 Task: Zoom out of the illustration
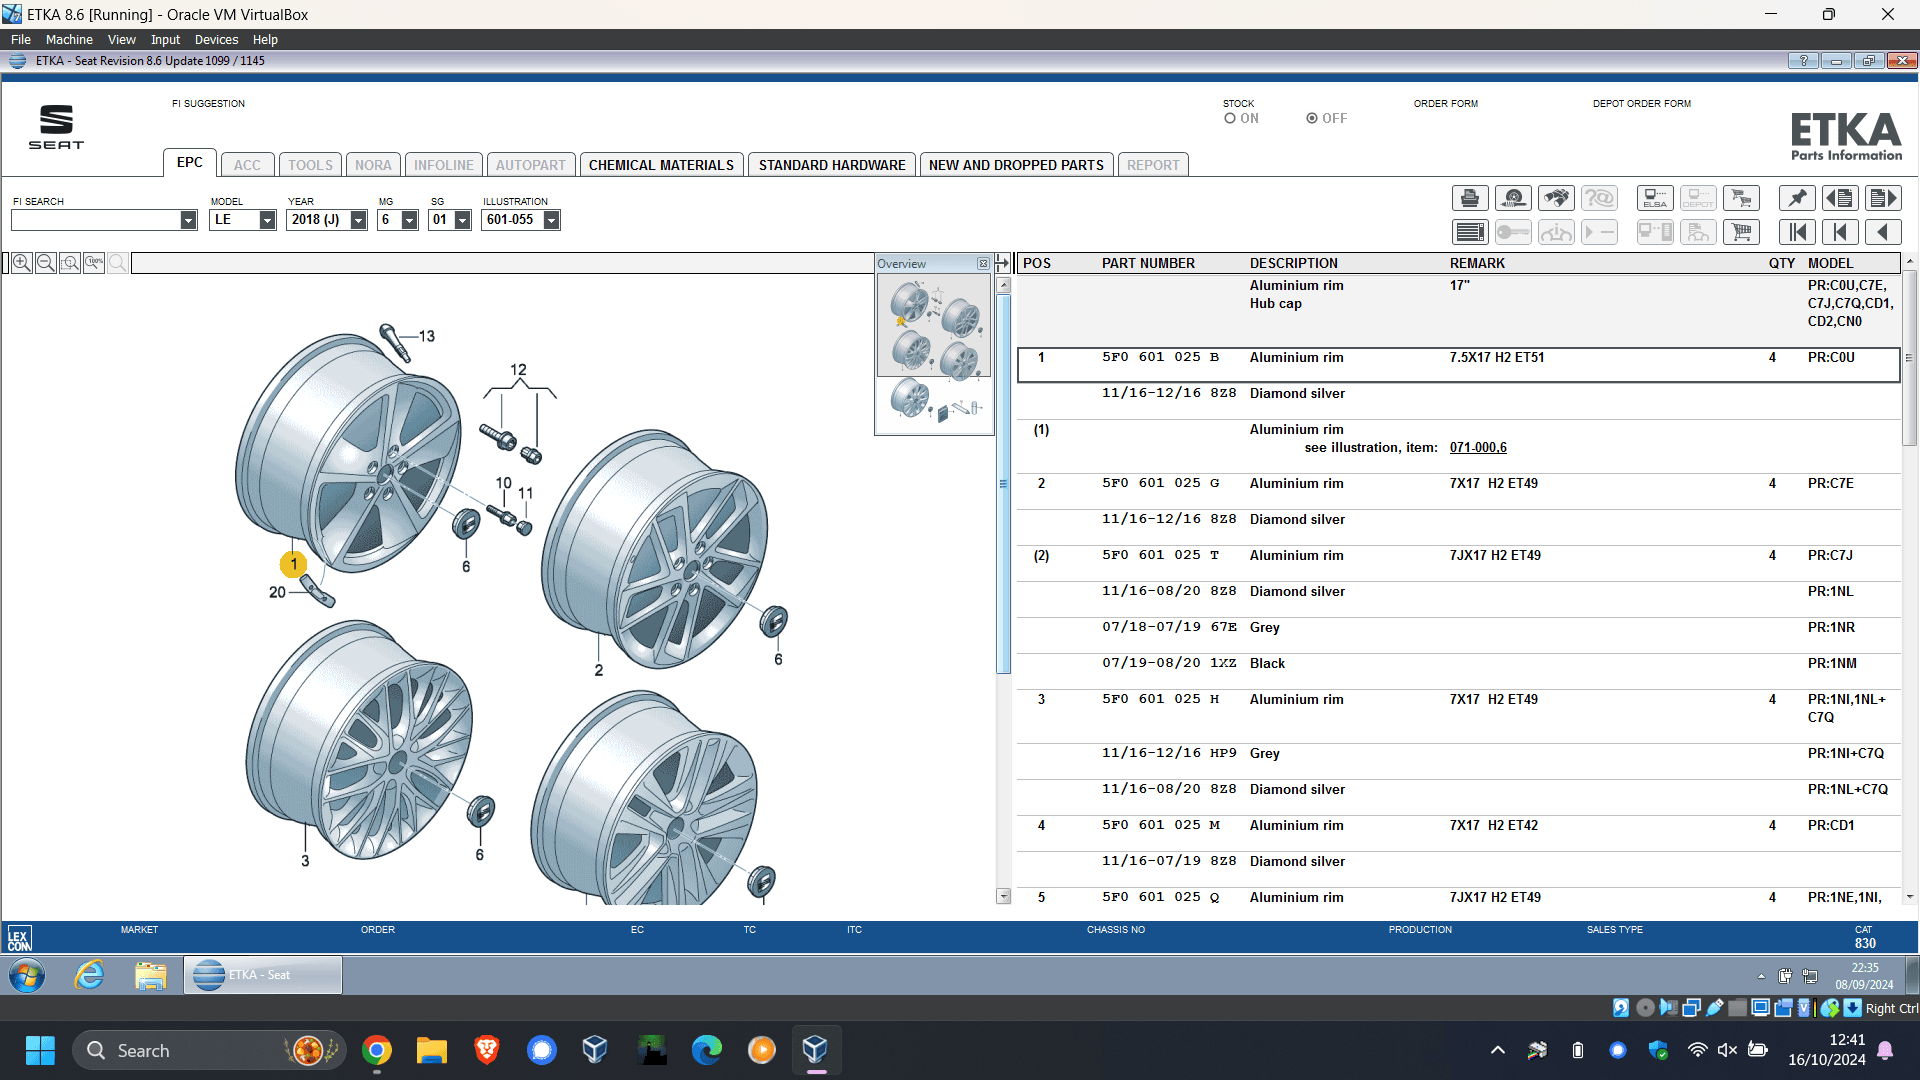click(45, 263)
